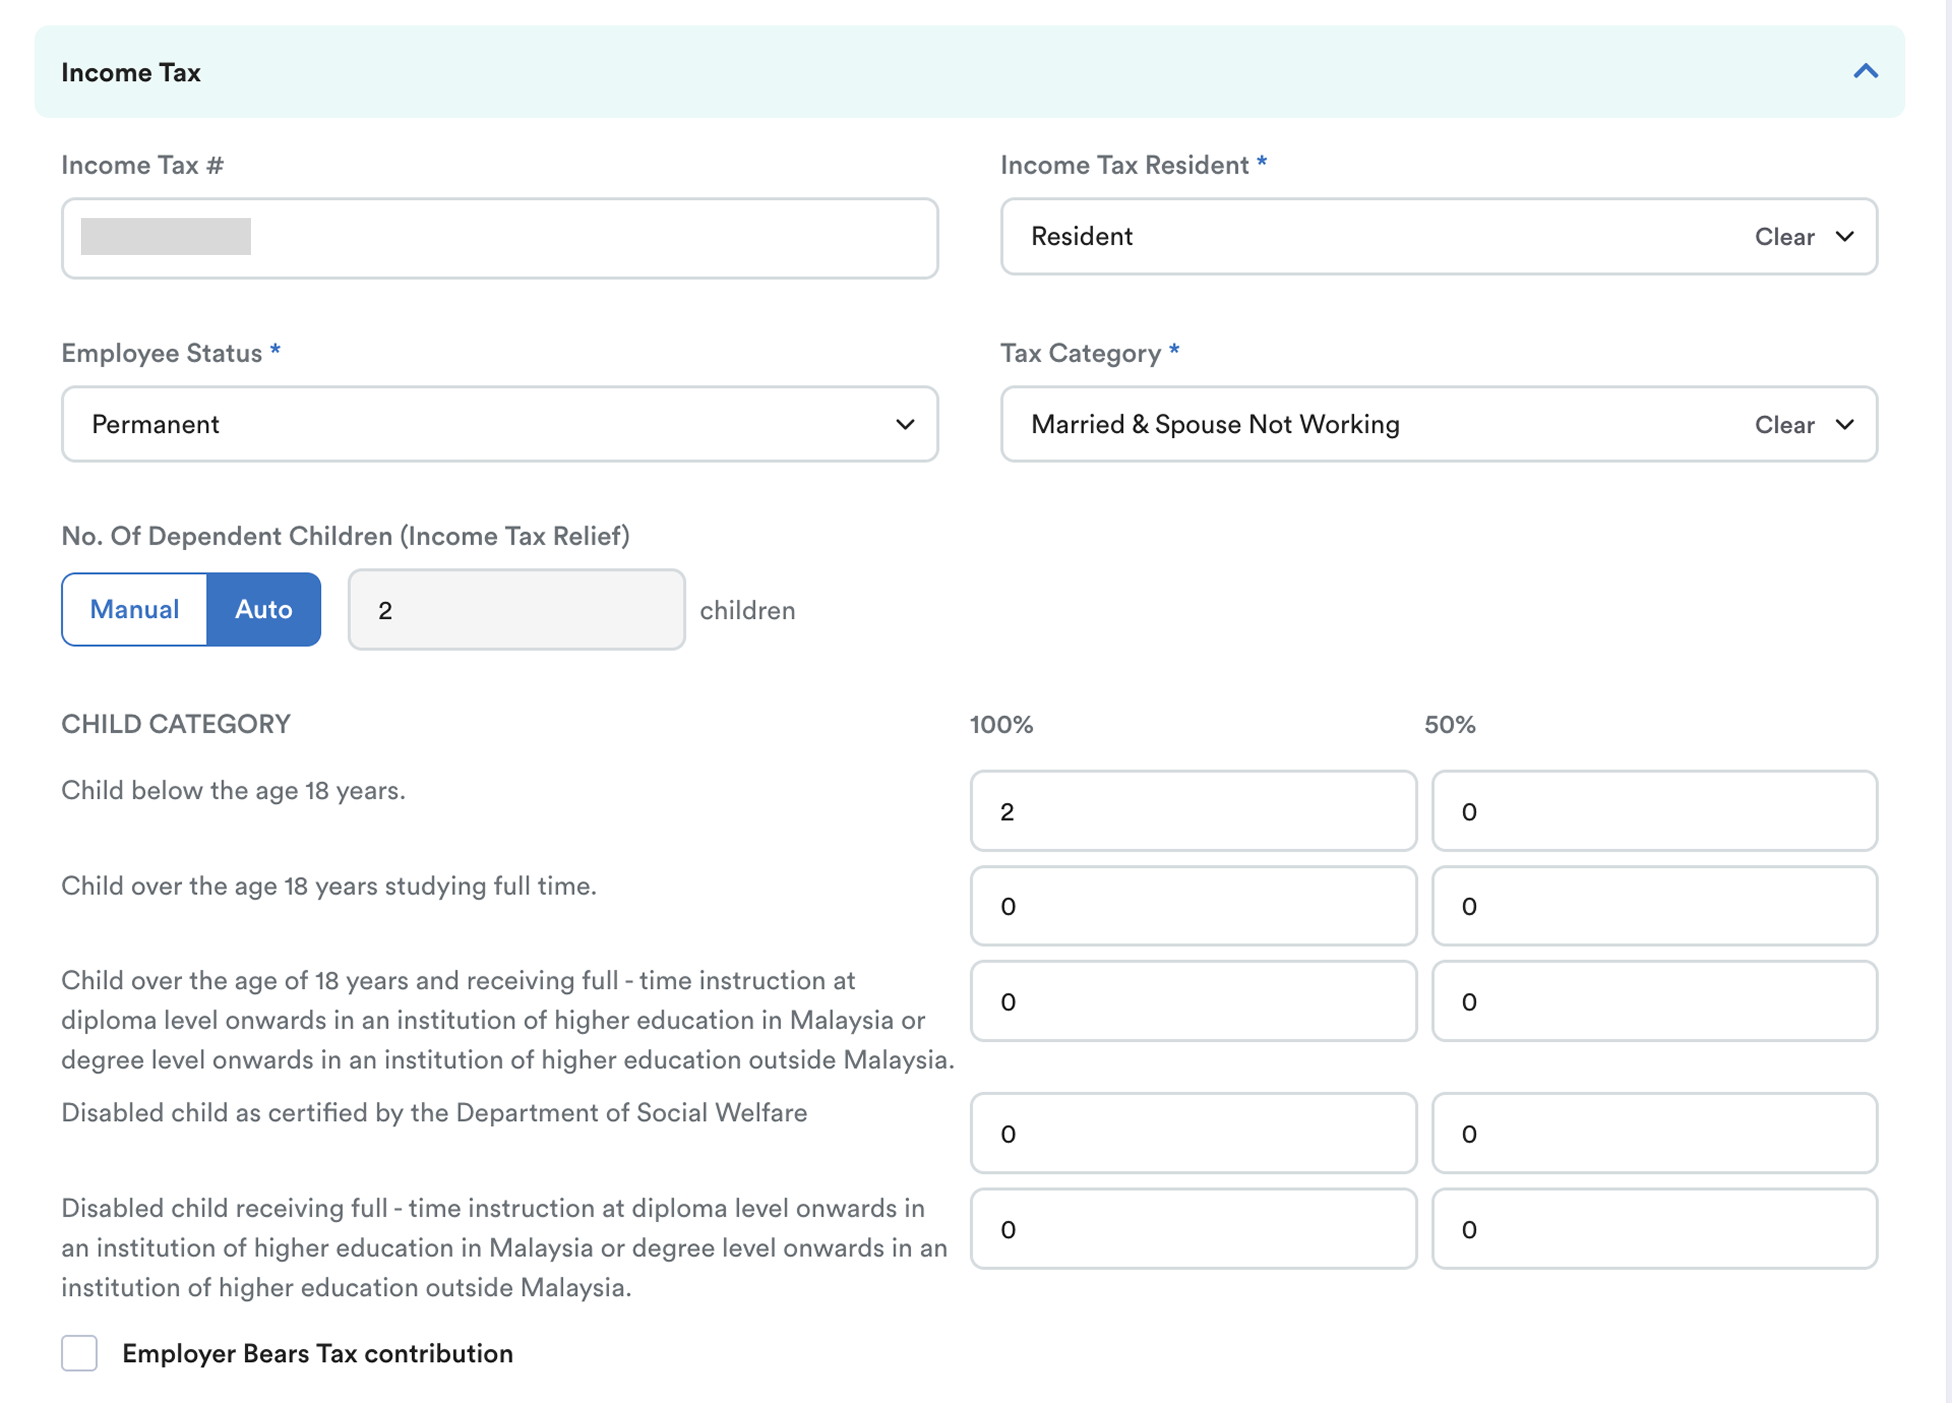
Task: Click 50% field for child studying full time
Action: click(x=1654, y=906)
